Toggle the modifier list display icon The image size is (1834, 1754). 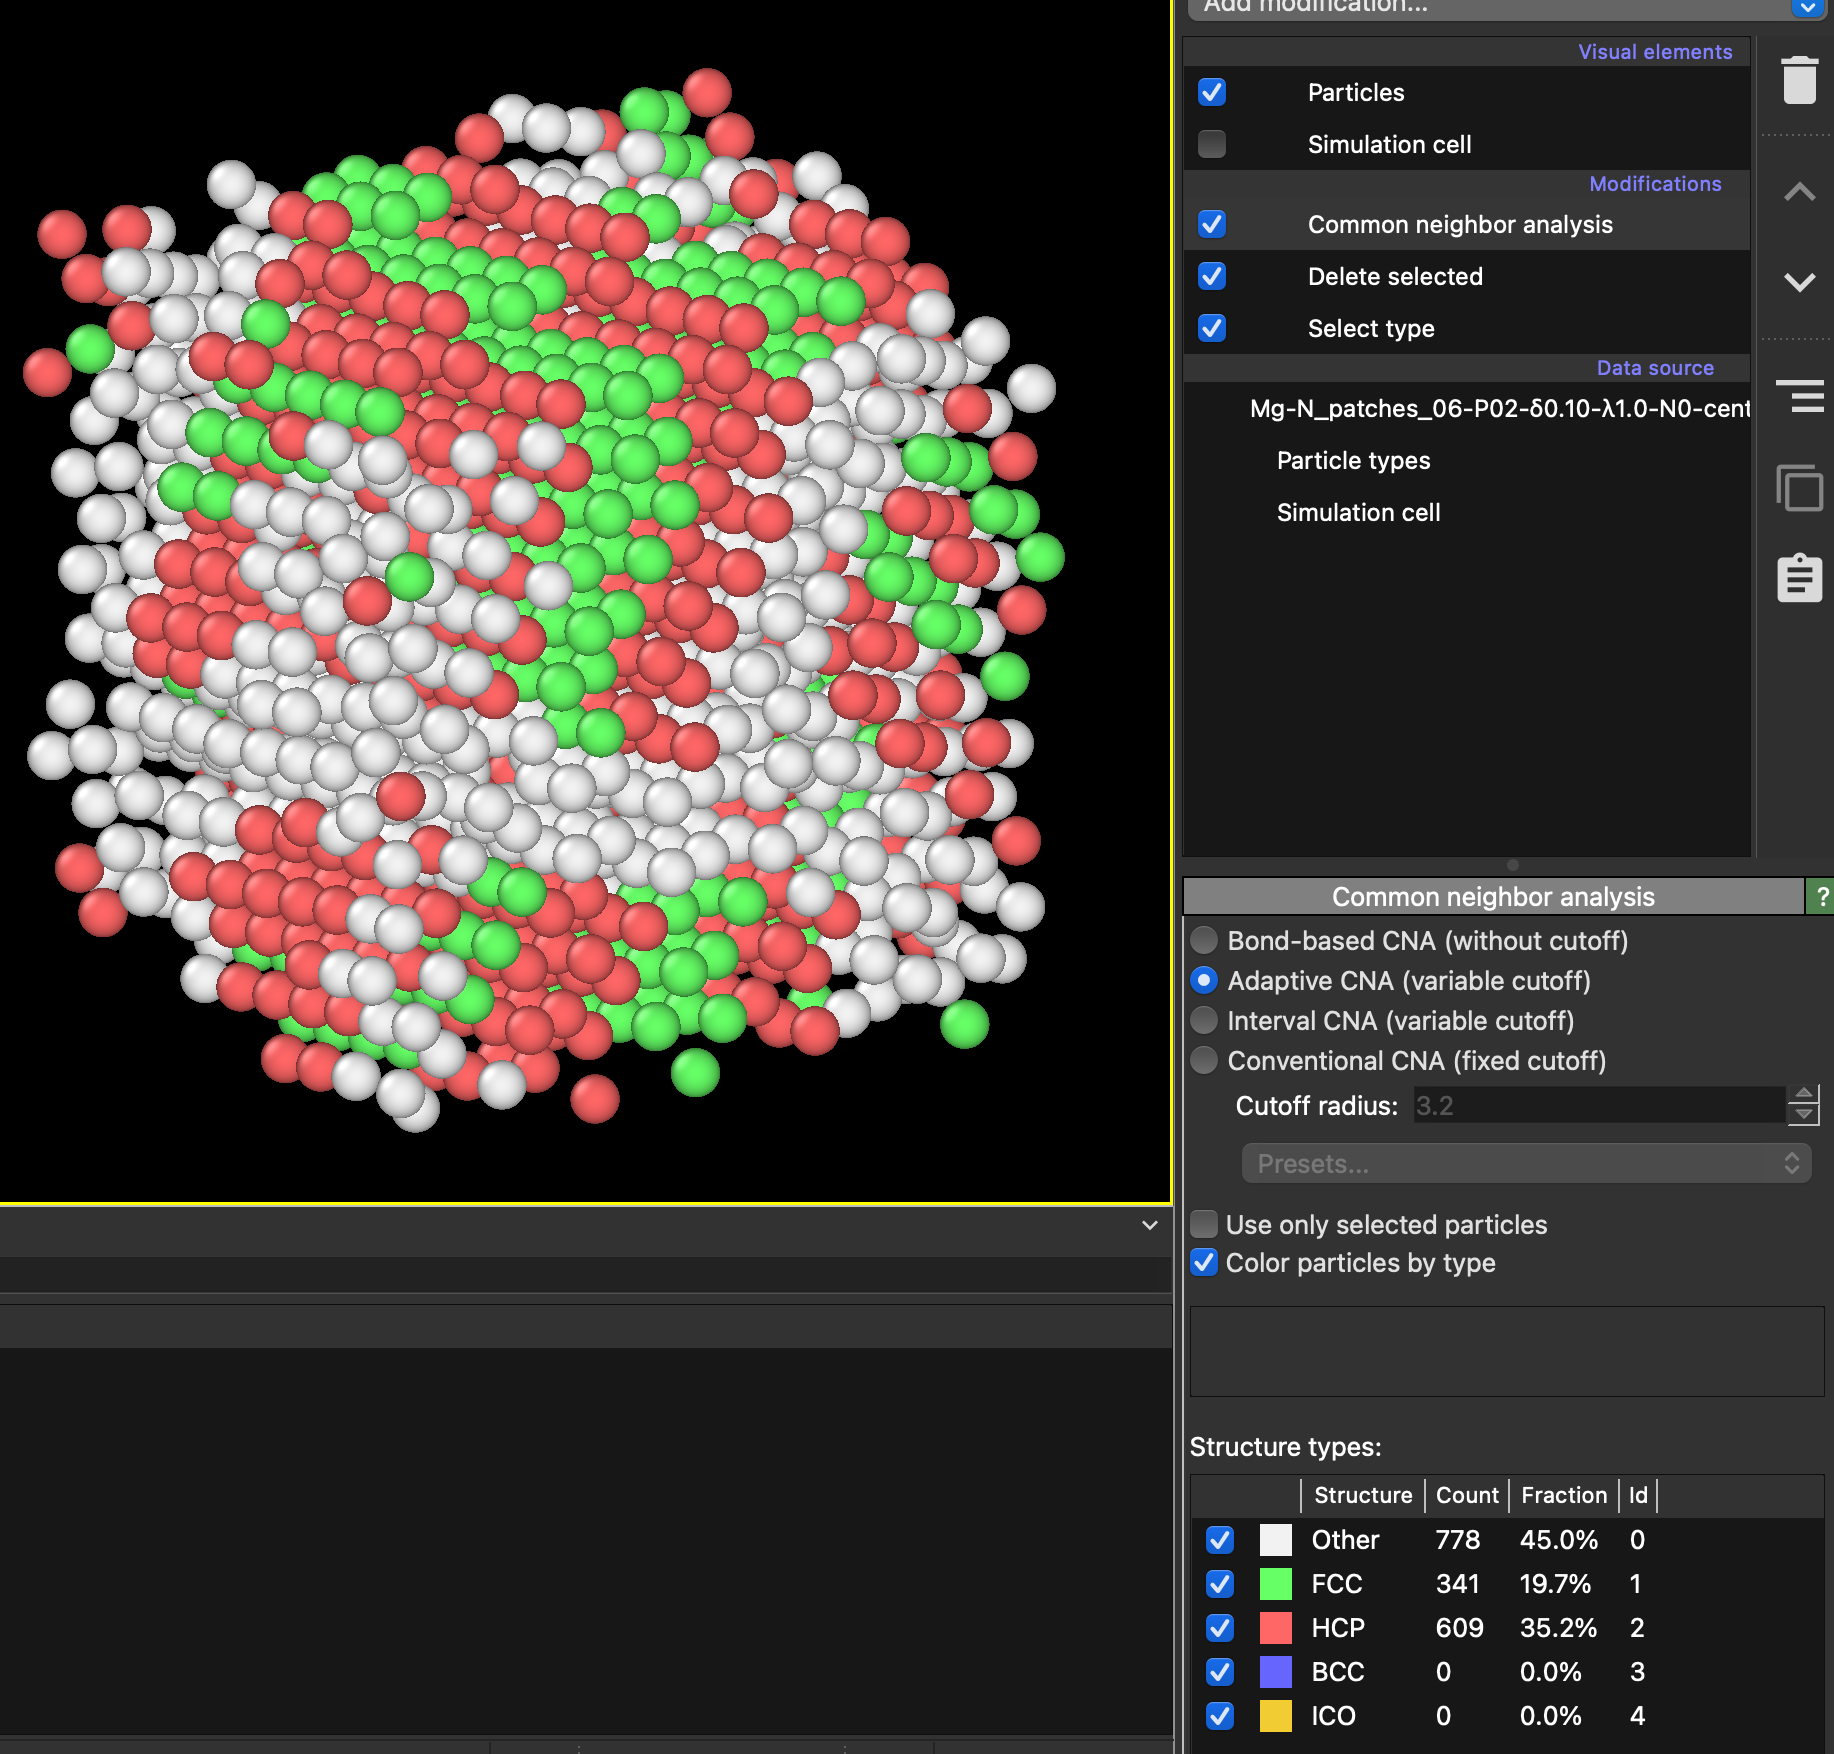coord(1799,397)
